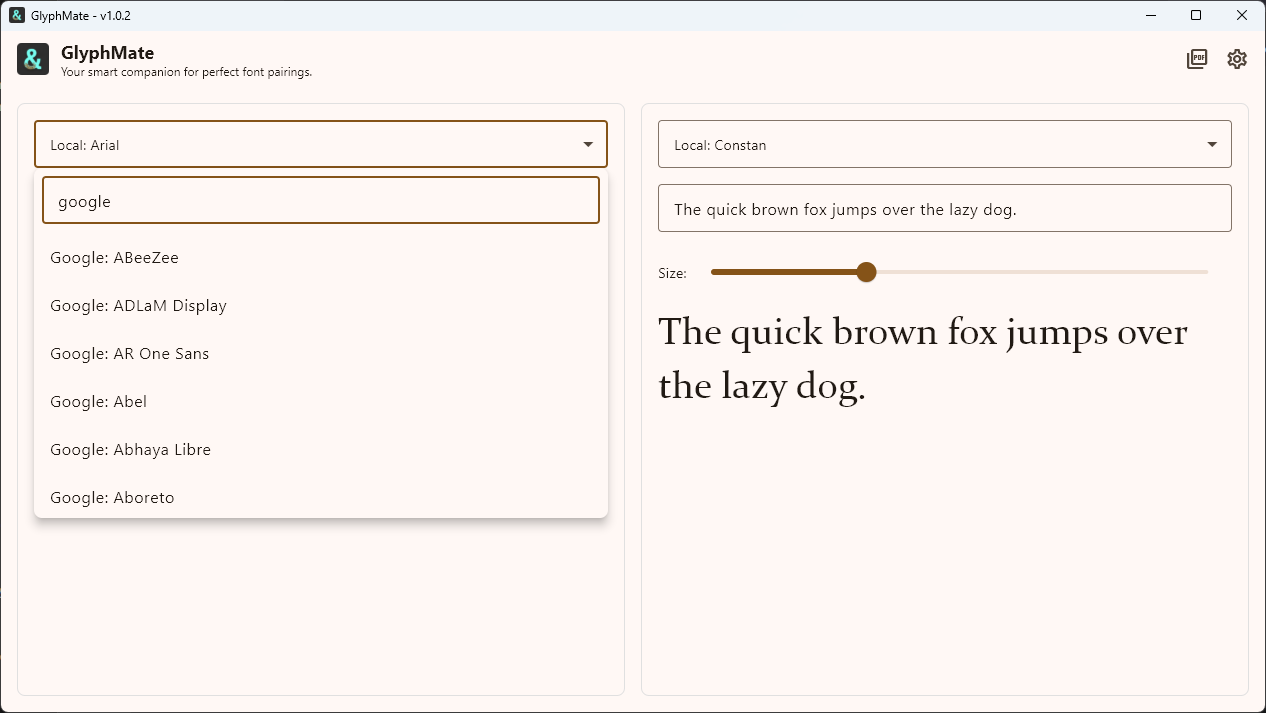Click the sample sentence text field
Viewport: 1266px width, 713px height.
[x=944, y=208]
